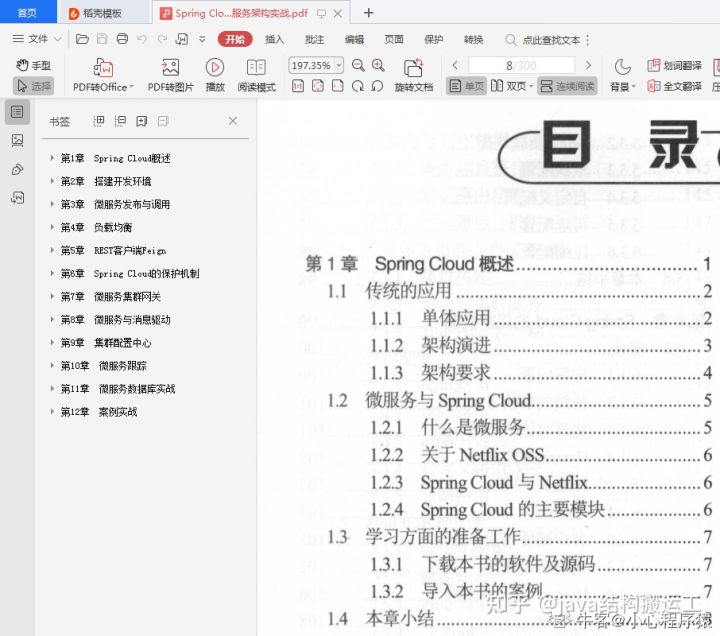
Task: Expand bookmark 第3章 微服务发布与调用
Action: click(x=52, y=204)
